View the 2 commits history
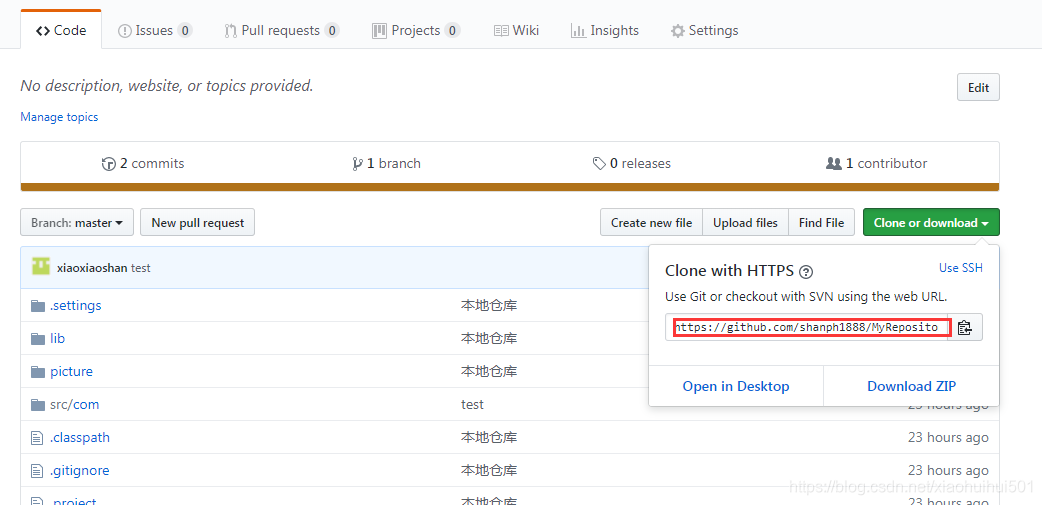 point(143,163)
